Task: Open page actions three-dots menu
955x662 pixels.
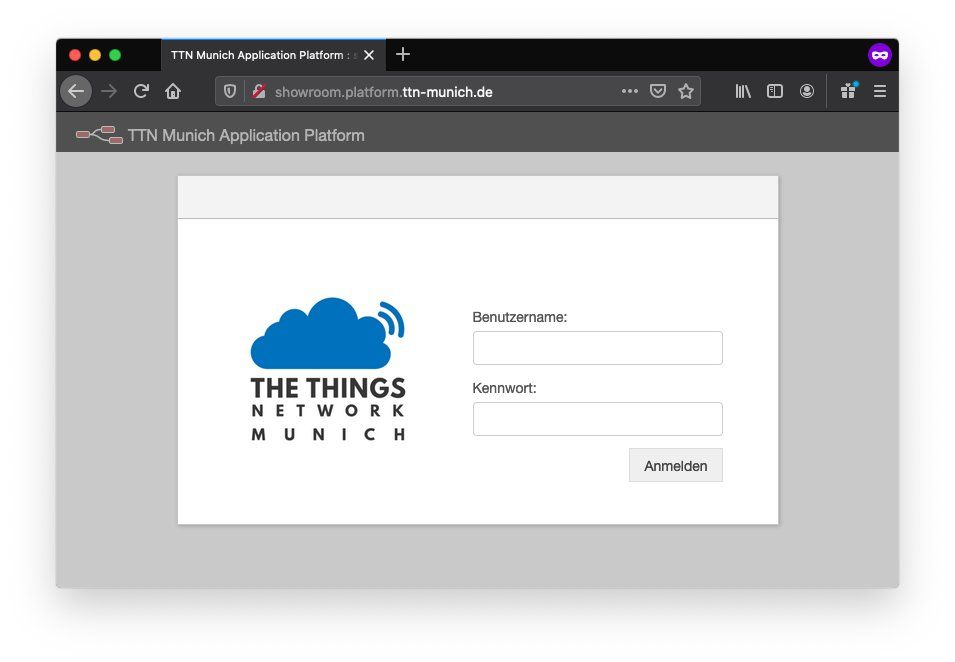Action: pyautogui.click(x=630, y=91)
